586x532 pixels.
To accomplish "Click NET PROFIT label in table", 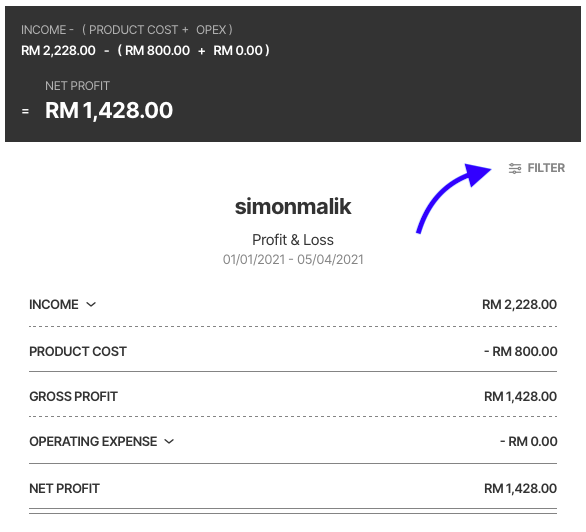I will (64, 488).
